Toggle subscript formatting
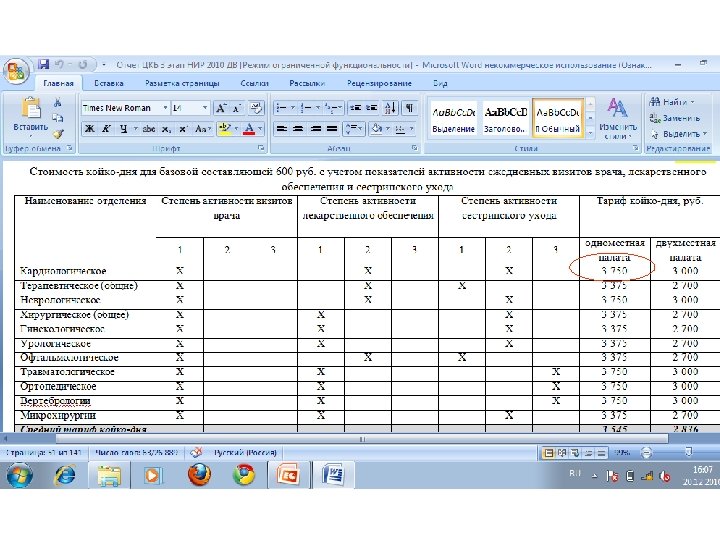The width and height of the screenshot is (720, 540). tap(167, 129)
